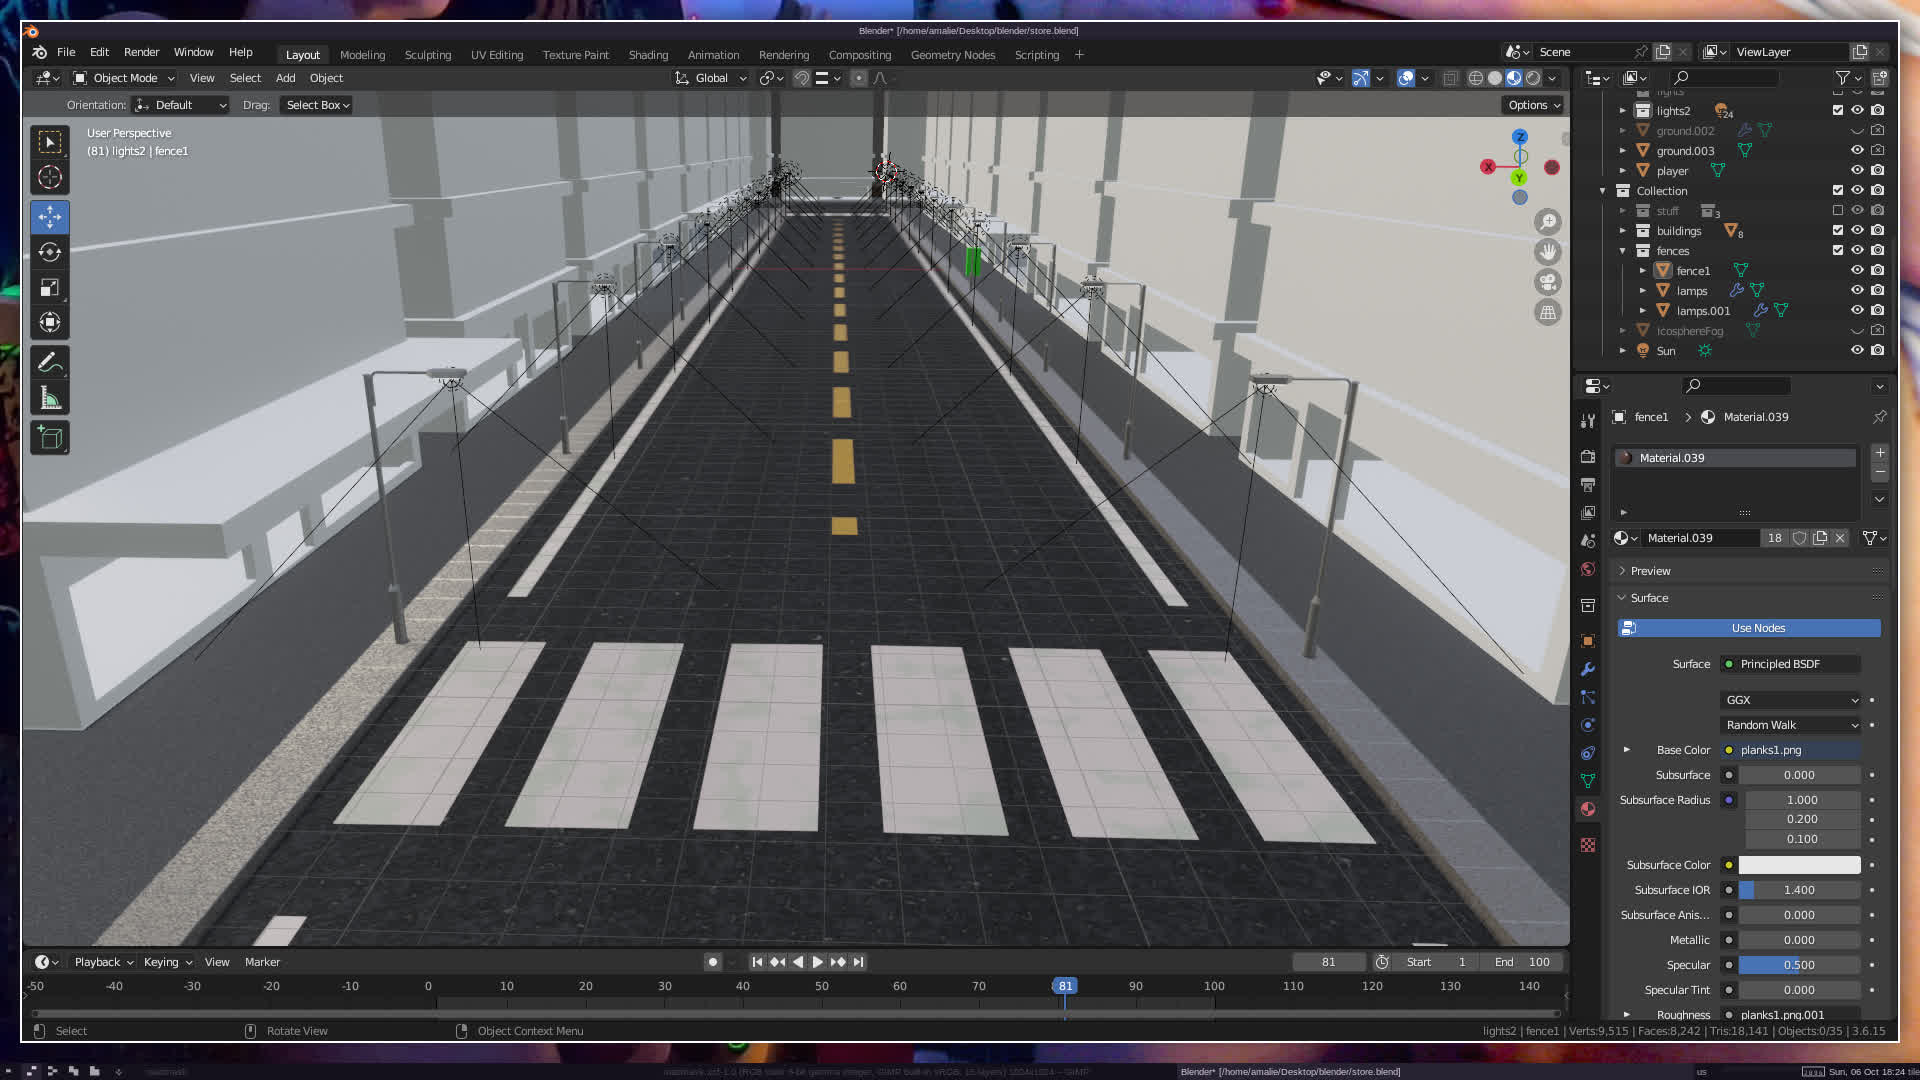
Task: Open the Modifiers wrench properties tab
Action: (x=1588, y=669)
